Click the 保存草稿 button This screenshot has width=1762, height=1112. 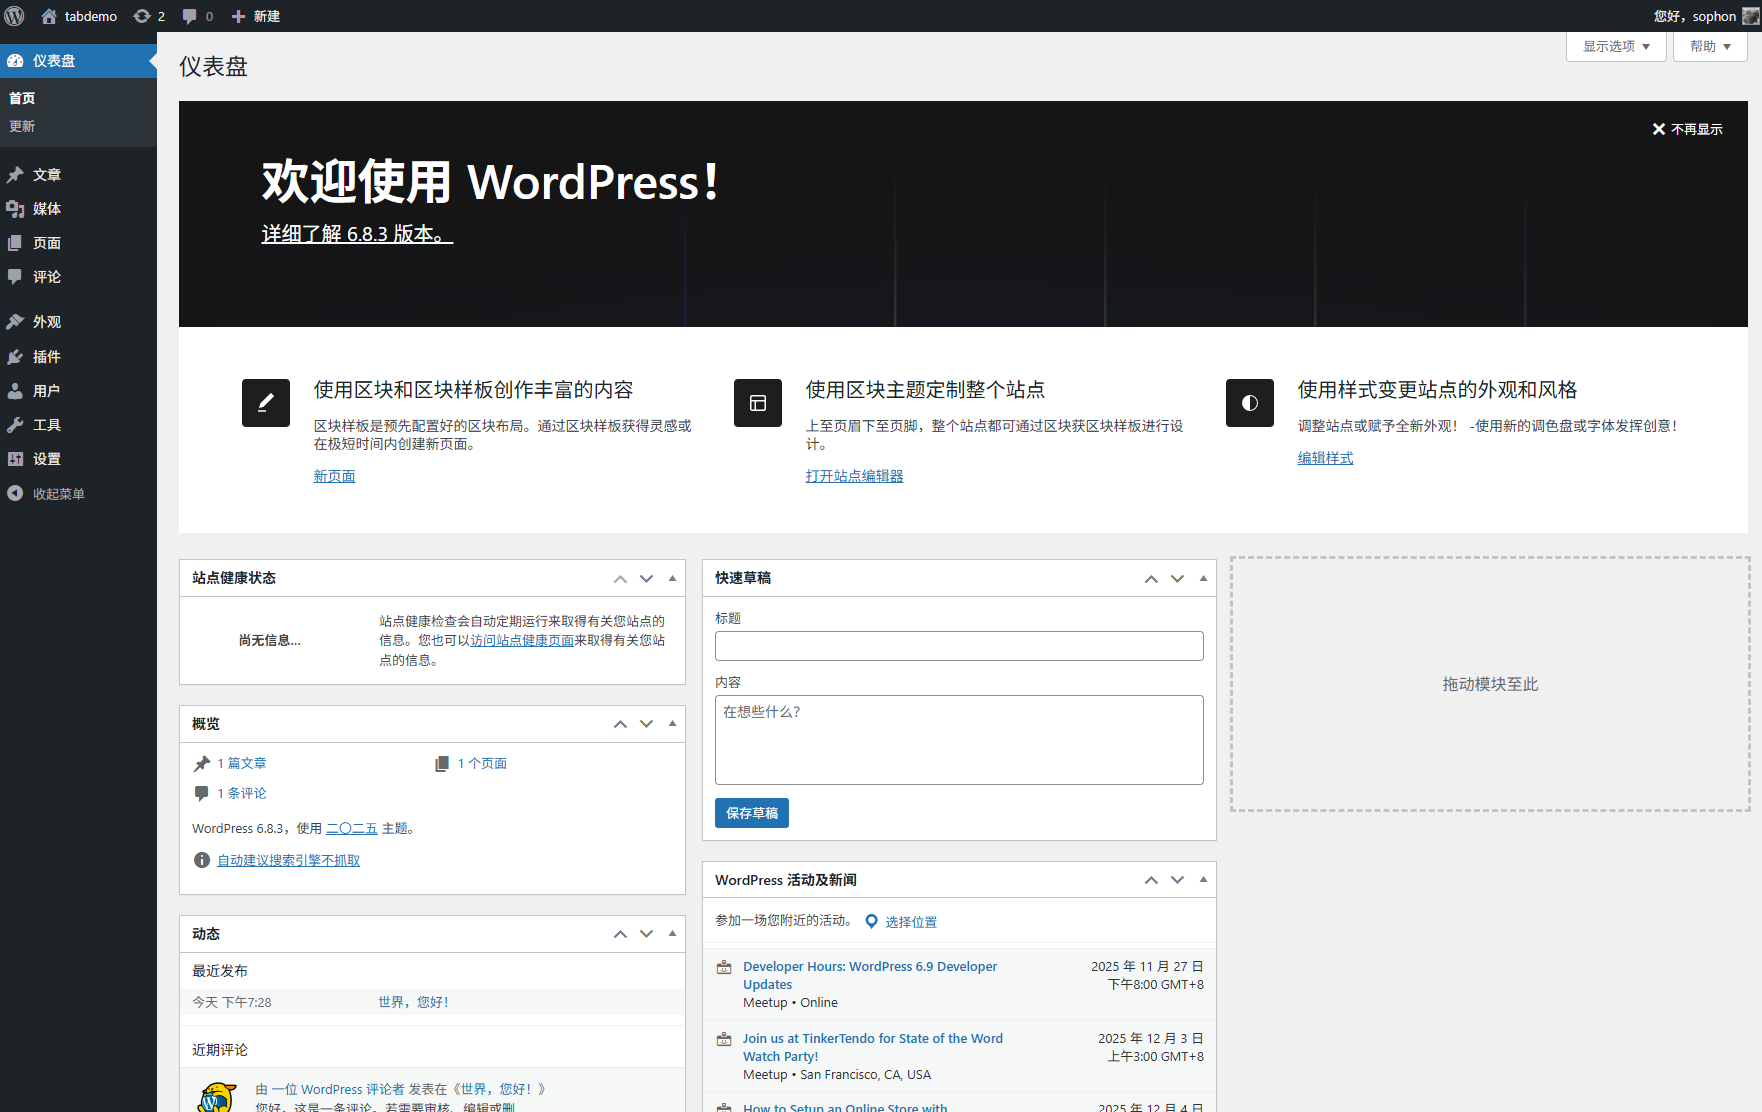pyautogui.click(x=752, y=813)
